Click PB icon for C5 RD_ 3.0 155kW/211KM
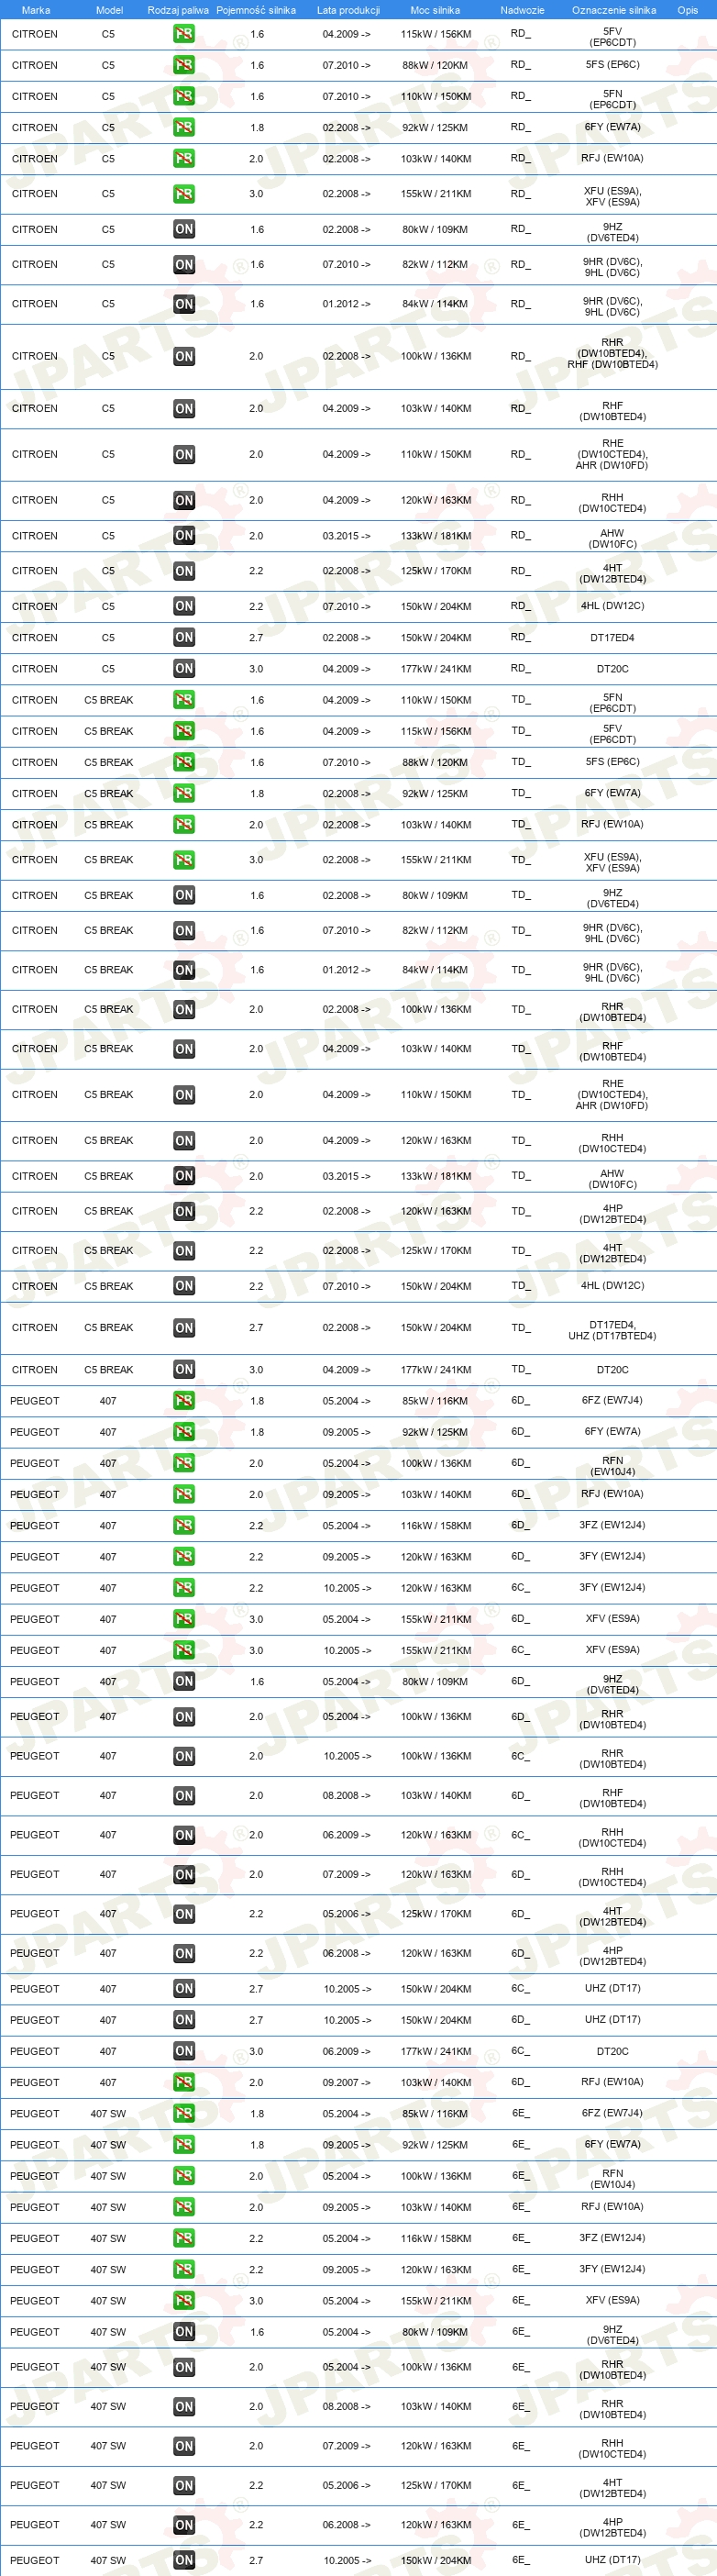Image resolution: width=717 pixels, height=2576 pixels. (184, 194)
